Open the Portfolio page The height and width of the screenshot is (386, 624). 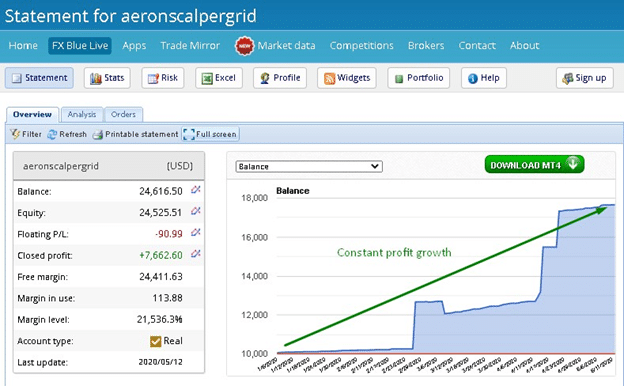pyautogui.click(x=419, y=78)
